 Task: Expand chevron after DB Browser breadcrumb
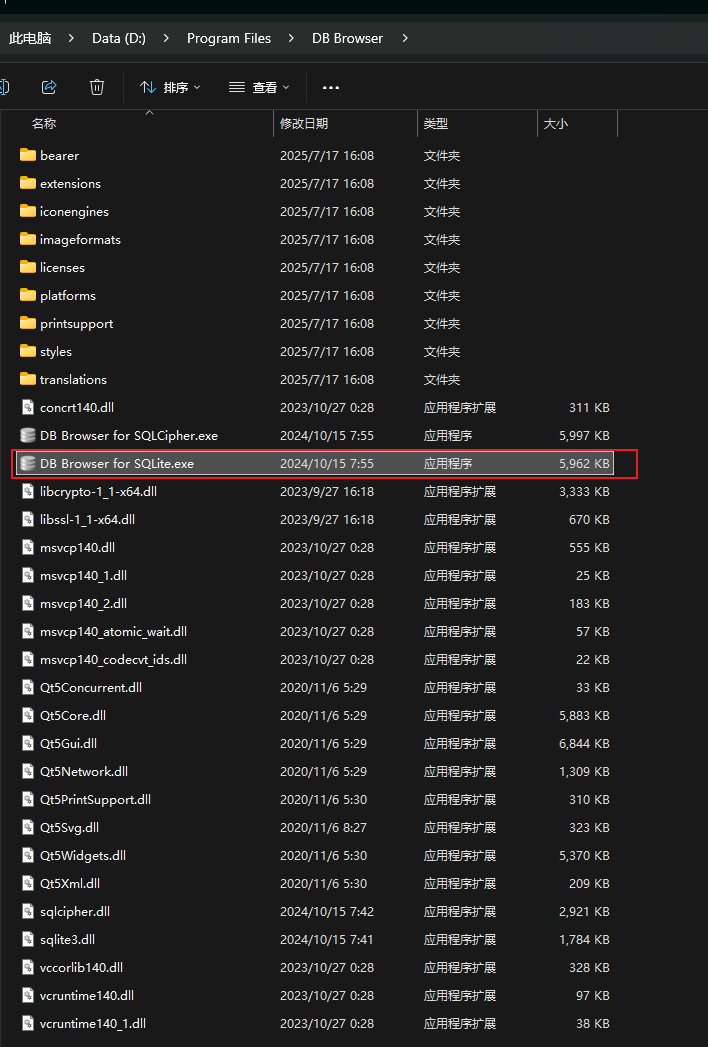[x=405, y=38]
